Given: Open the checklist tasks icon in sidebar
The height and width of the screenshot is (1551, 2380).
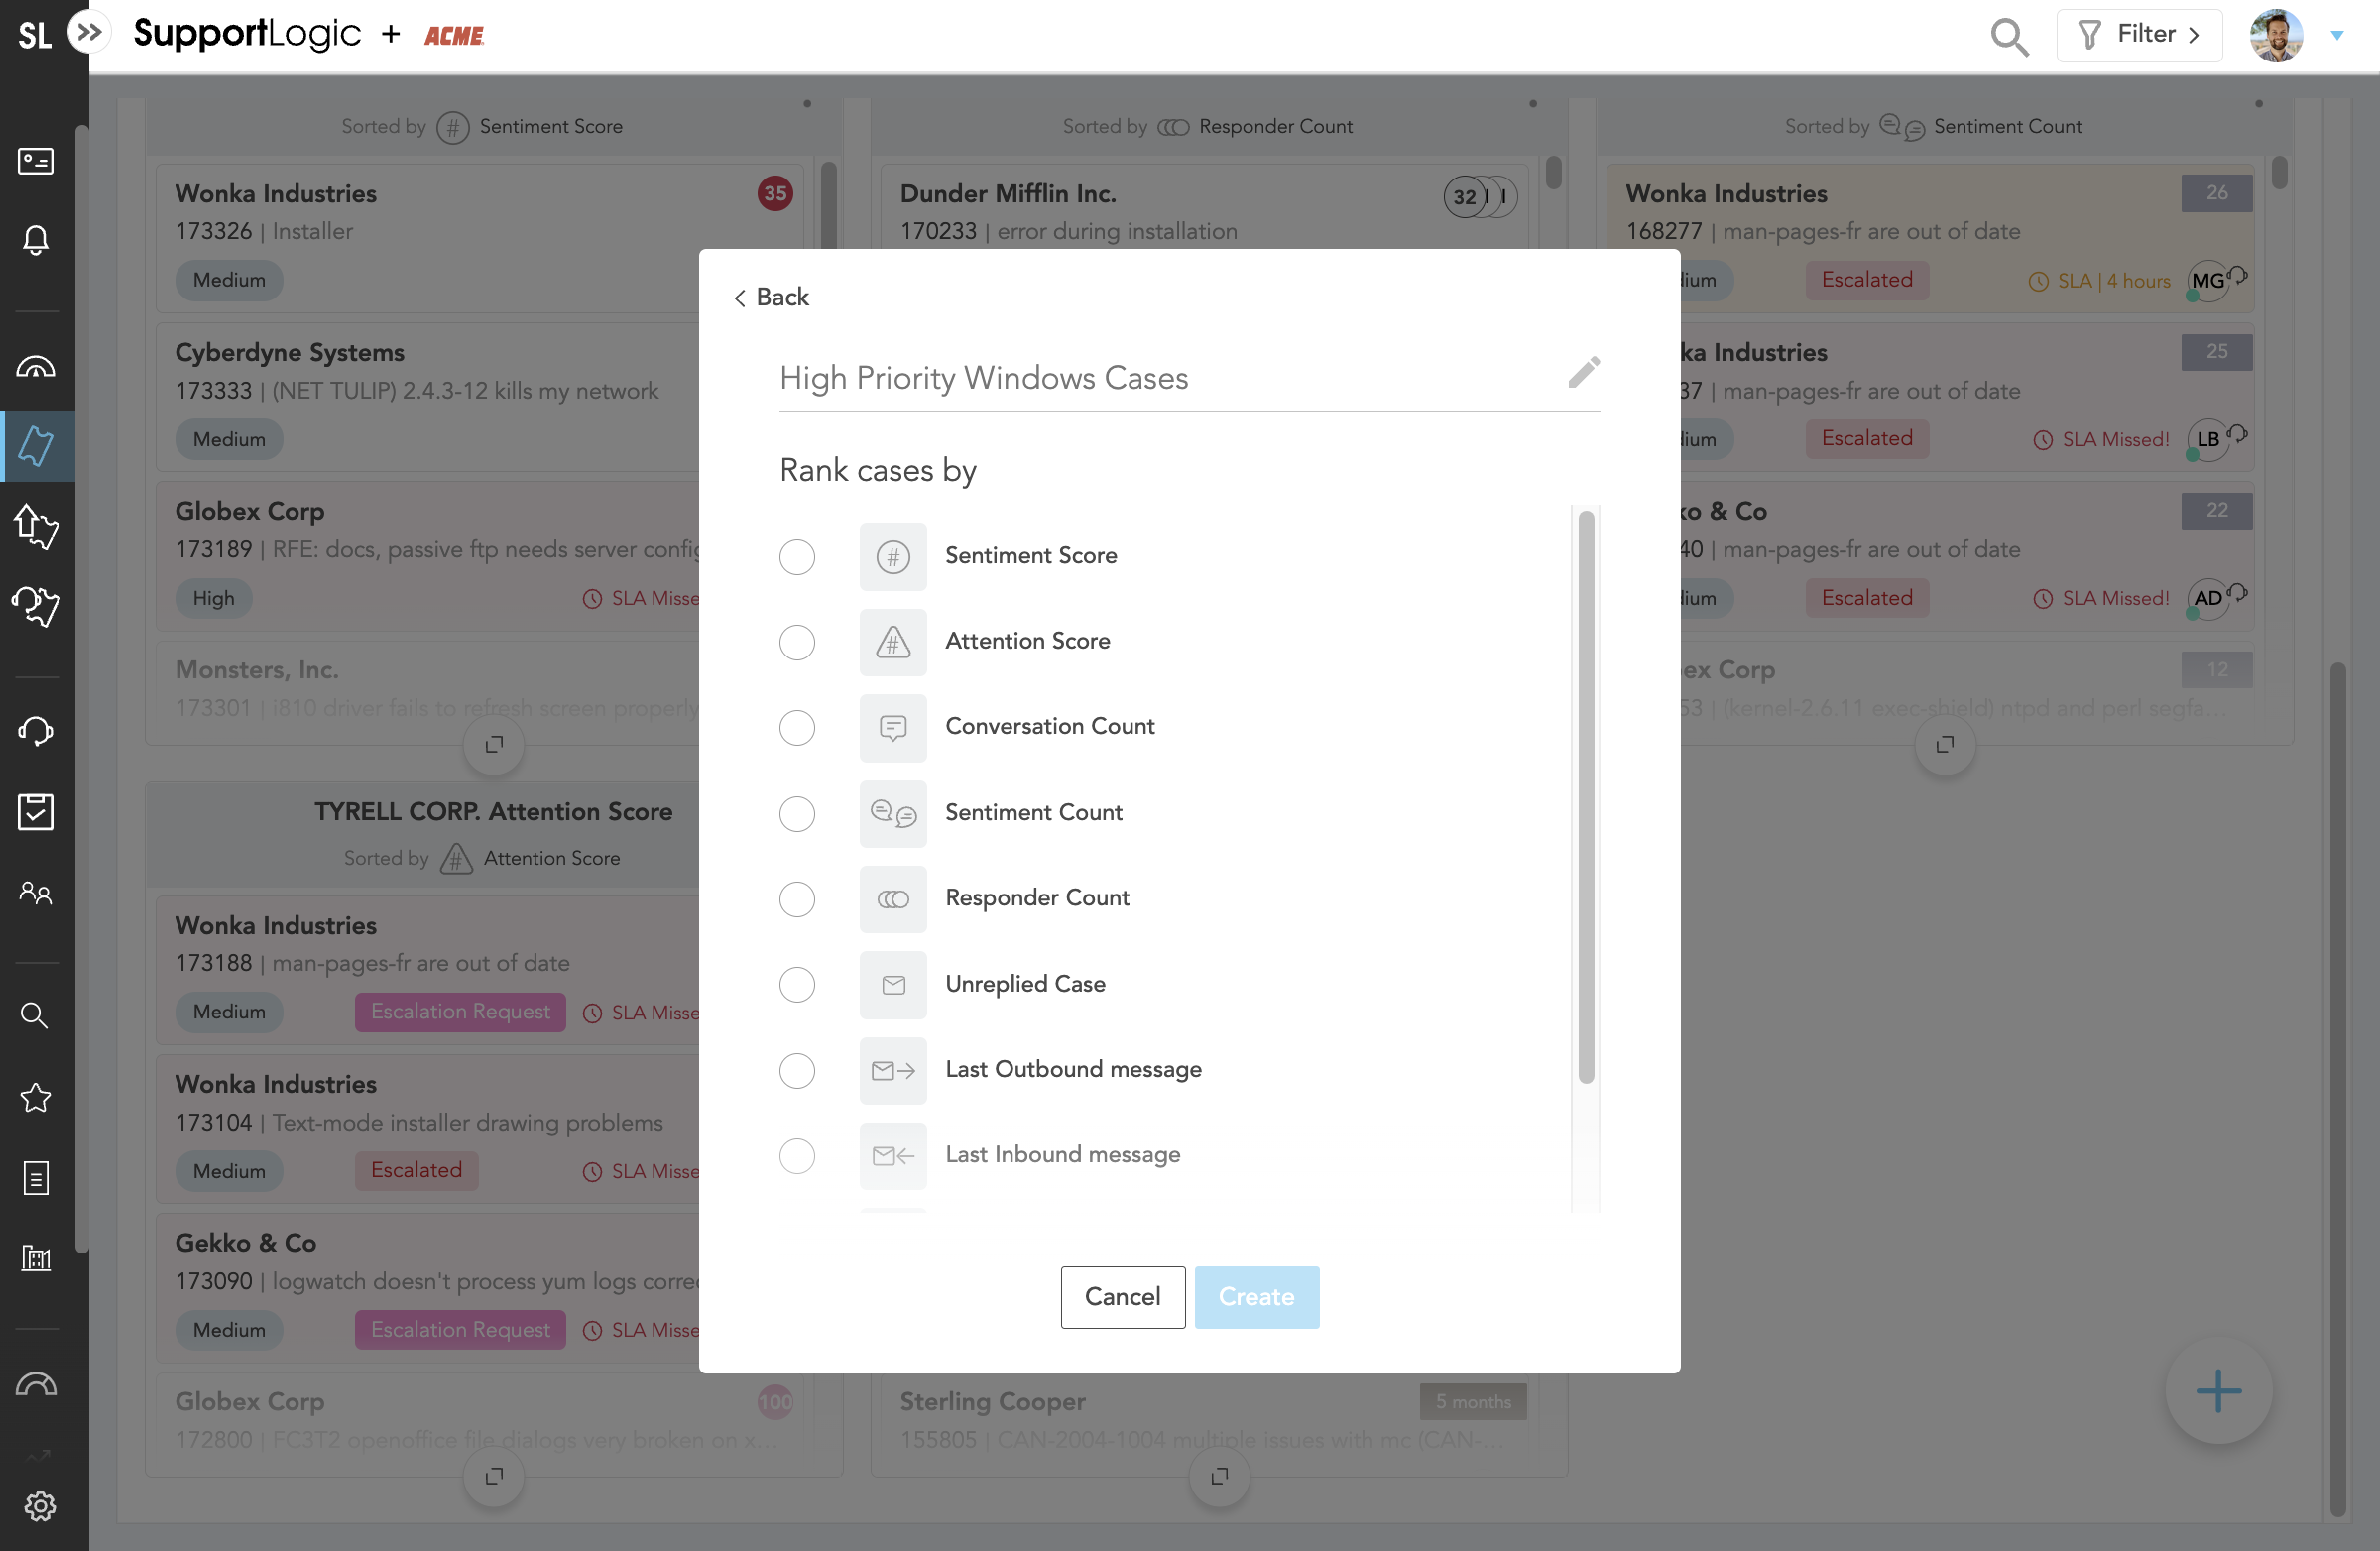Looking at the screenshot, I should (x=36, y=811).
